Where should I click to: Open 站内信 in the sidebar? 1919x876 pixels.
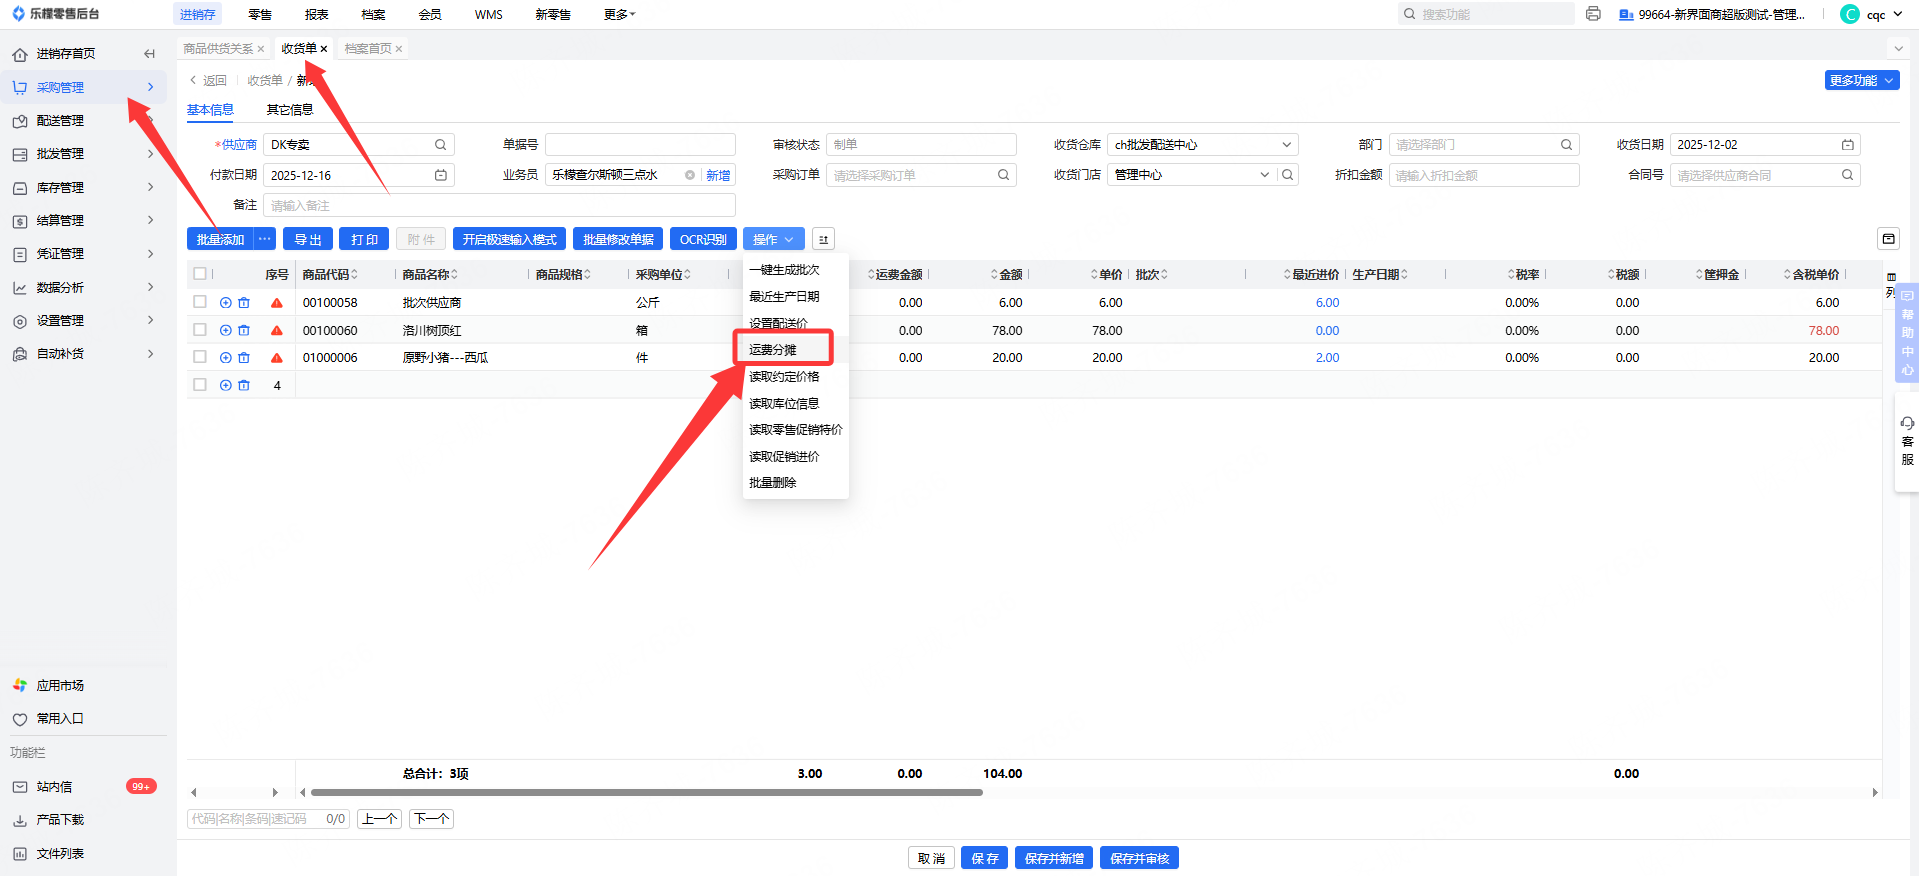point(84,787)
